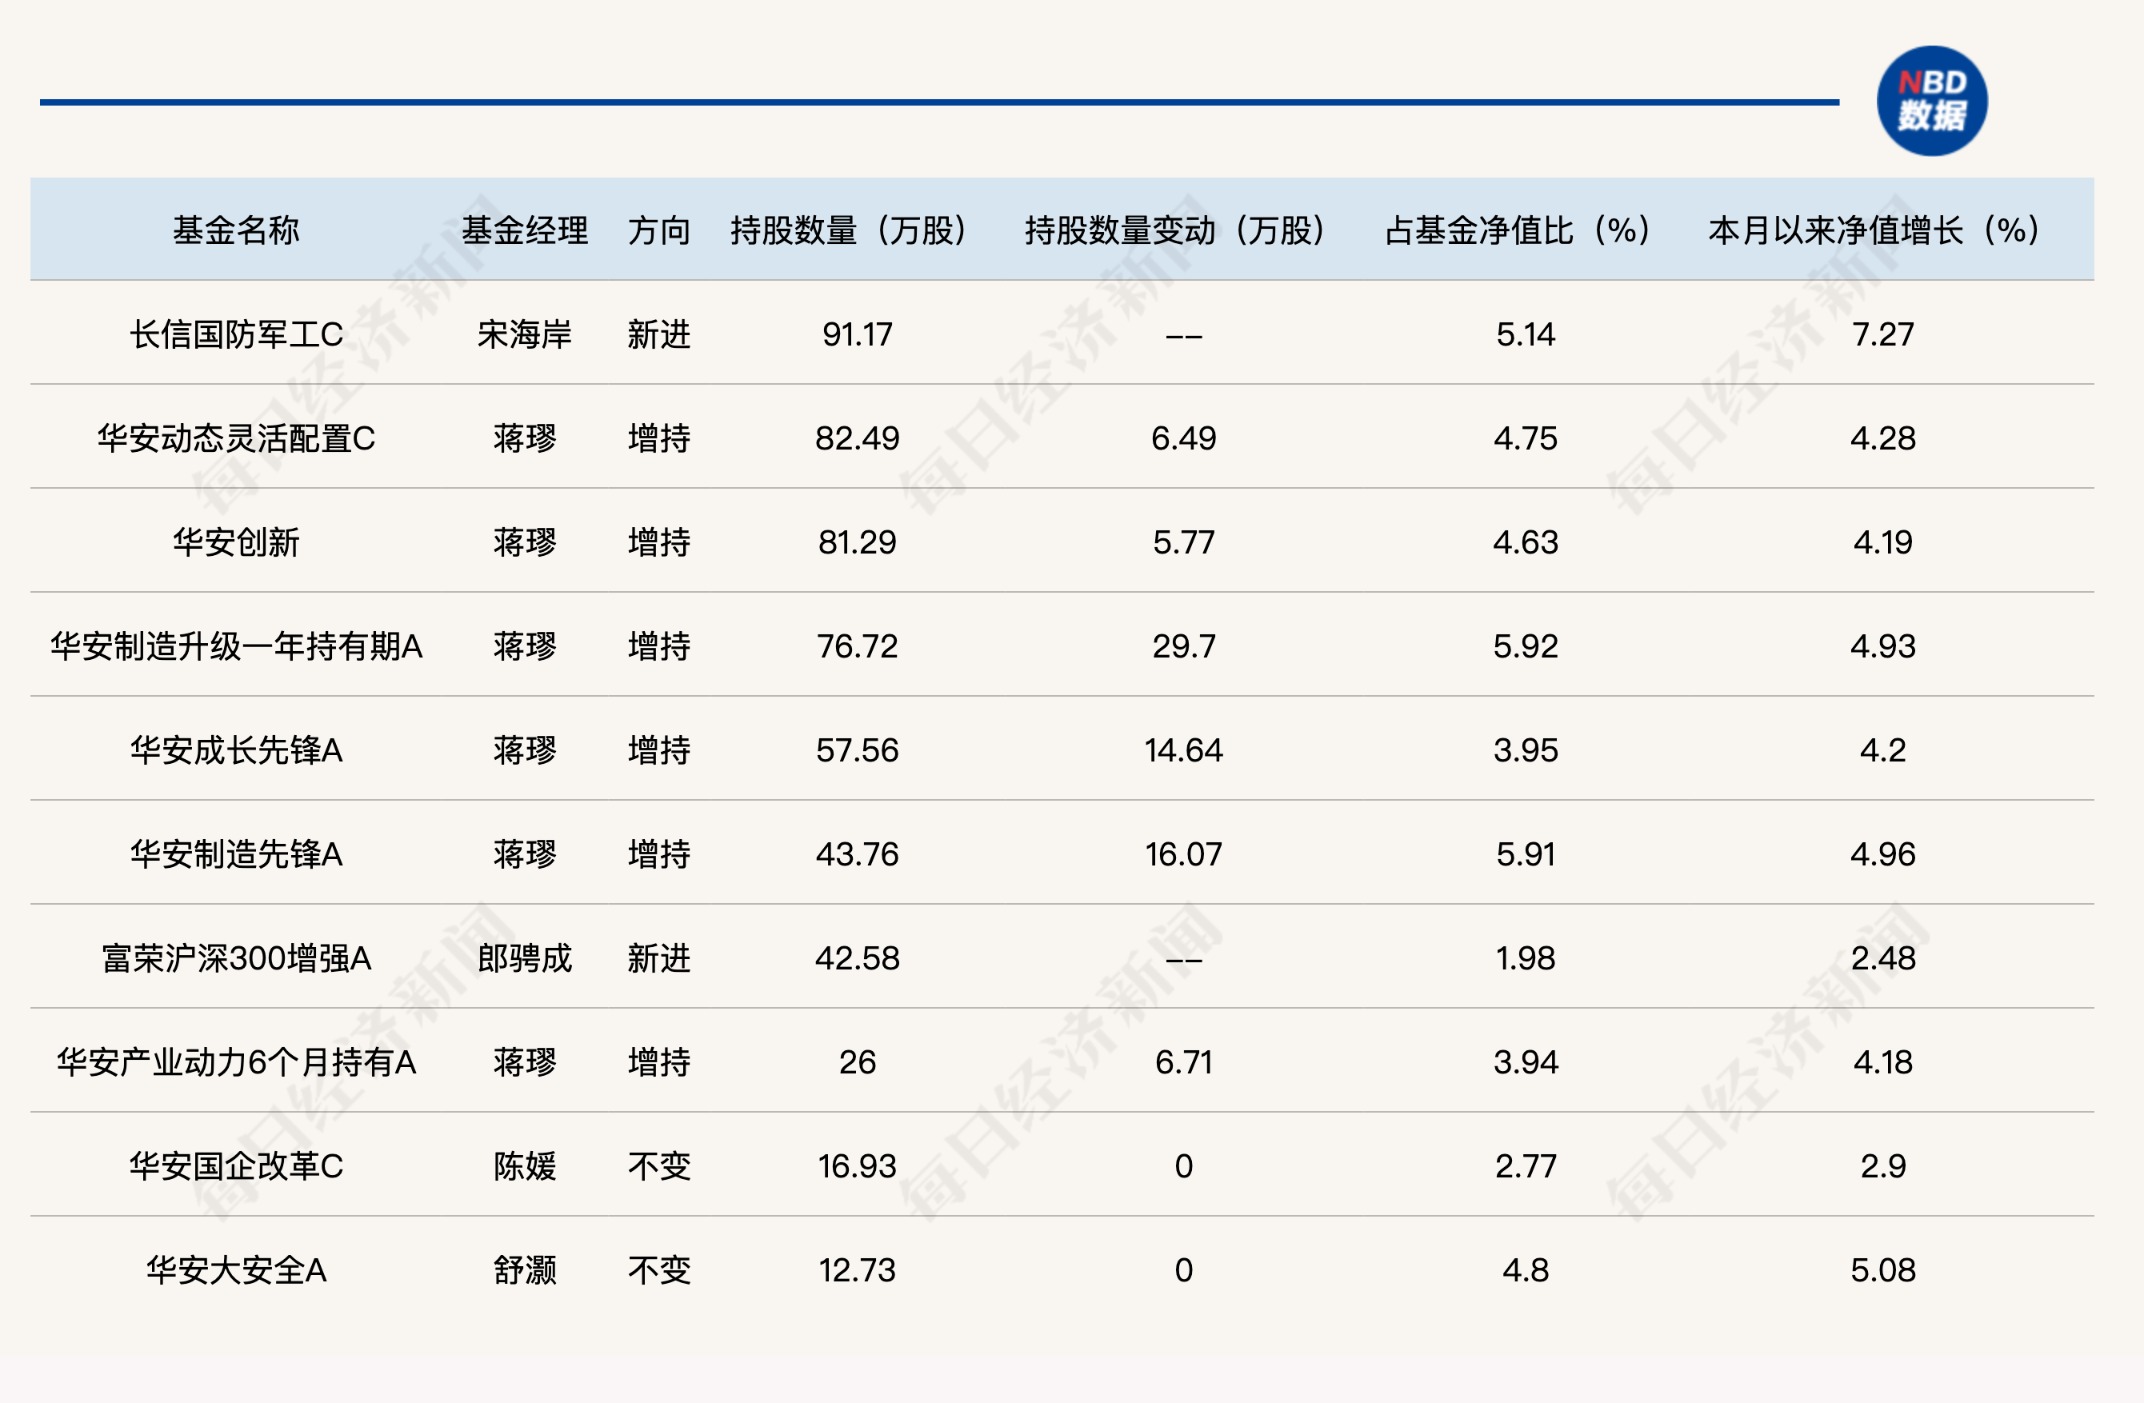Select the 基金名称 column header
Image resolution: width=2144 pixels, height=1403 pixels.
pos(236,230)
